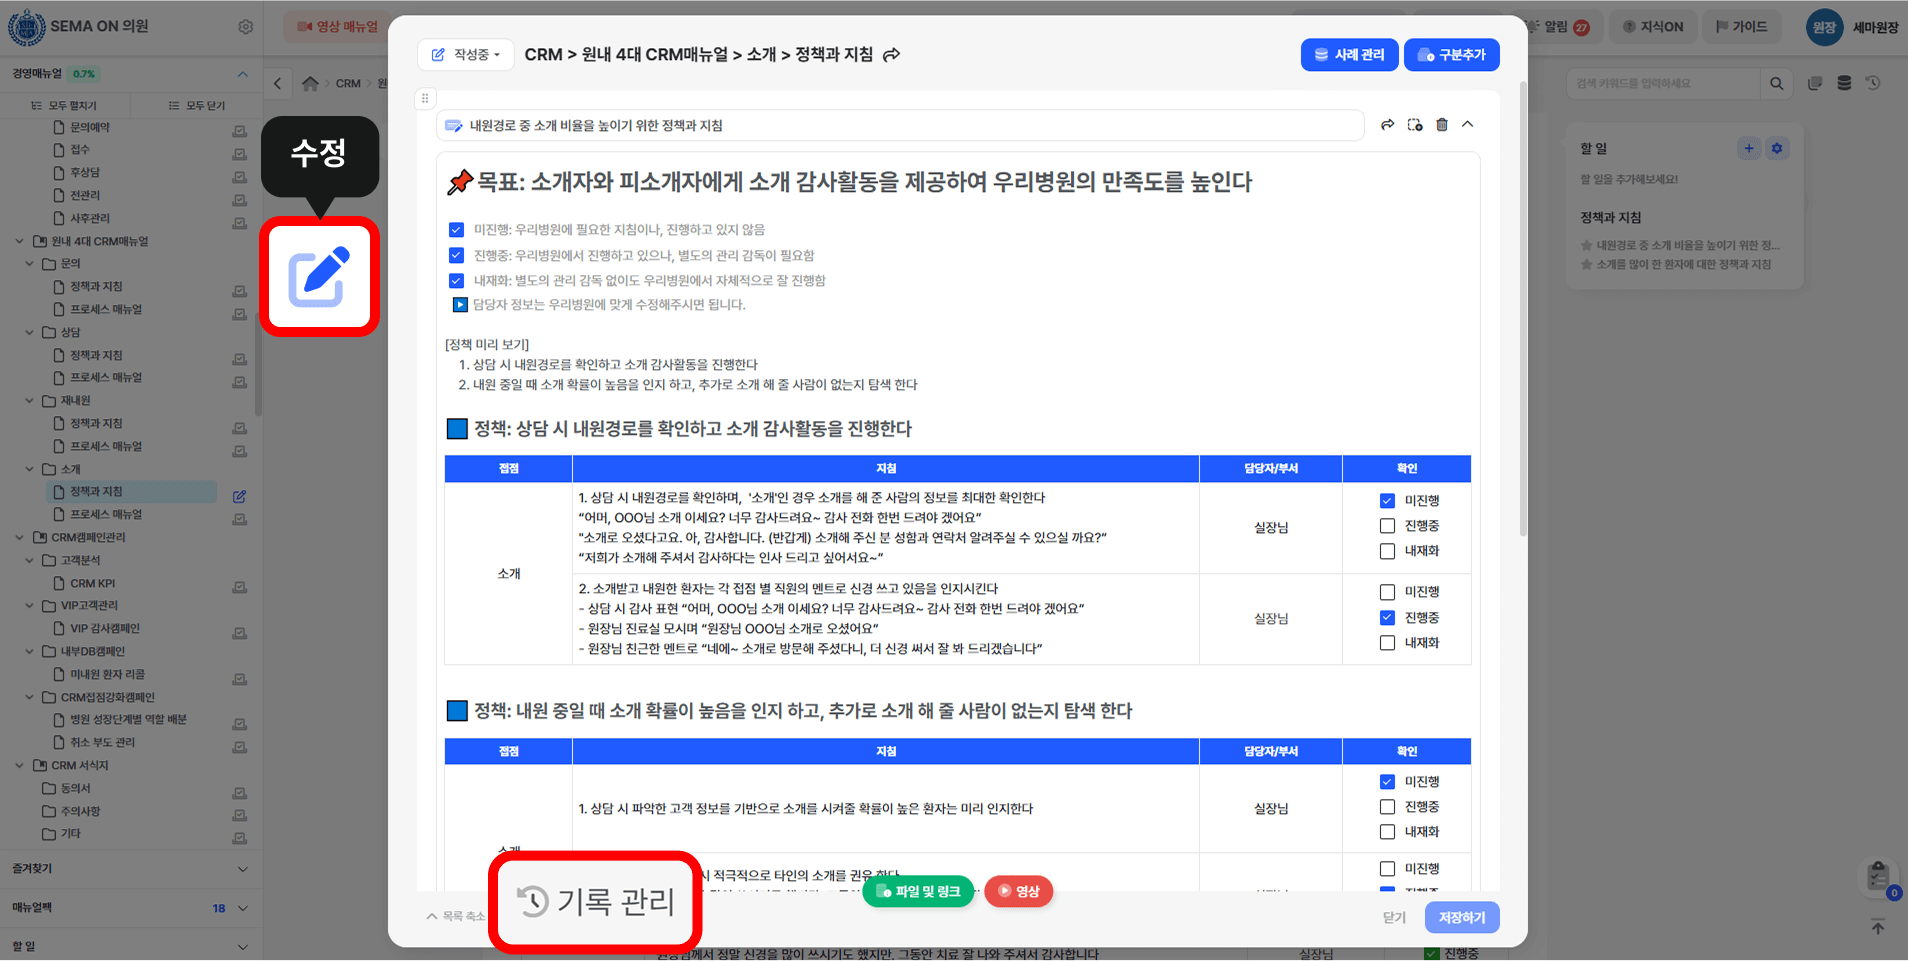Click the status icon on the 문의예약 row
The height and width of the screenshot is (961, 1908).
[x=240, y=132]
